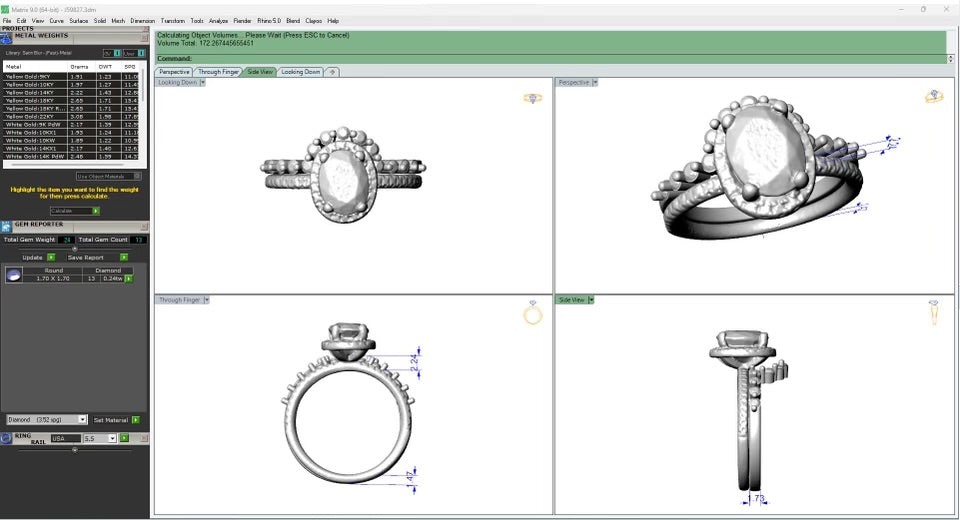Screen dimensions: 960x520
Task: Toggle the User library option
Action: 141,53
